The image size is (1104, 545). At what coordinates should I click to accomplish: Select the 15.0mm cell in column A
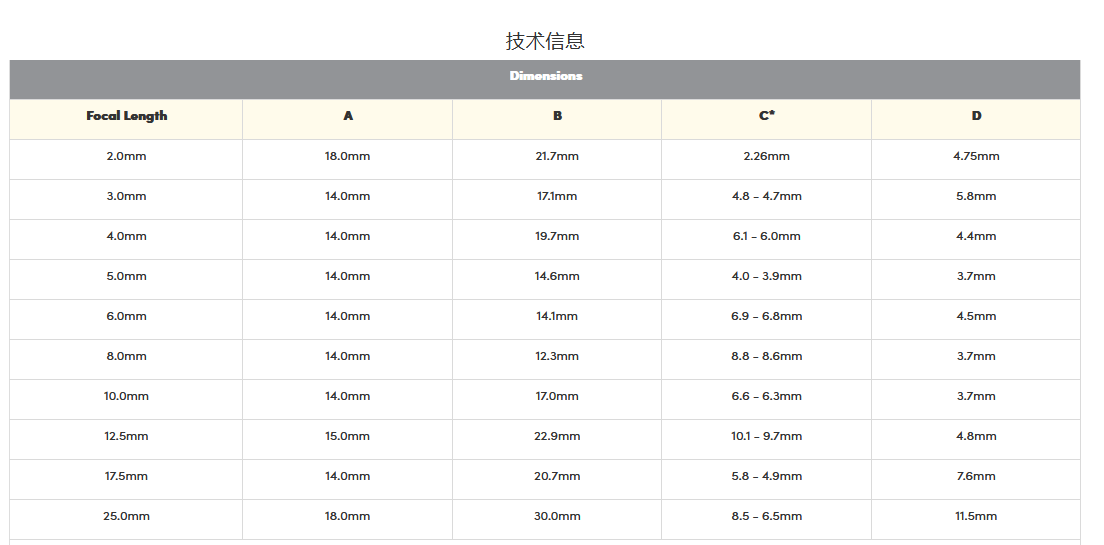(347, 436)
